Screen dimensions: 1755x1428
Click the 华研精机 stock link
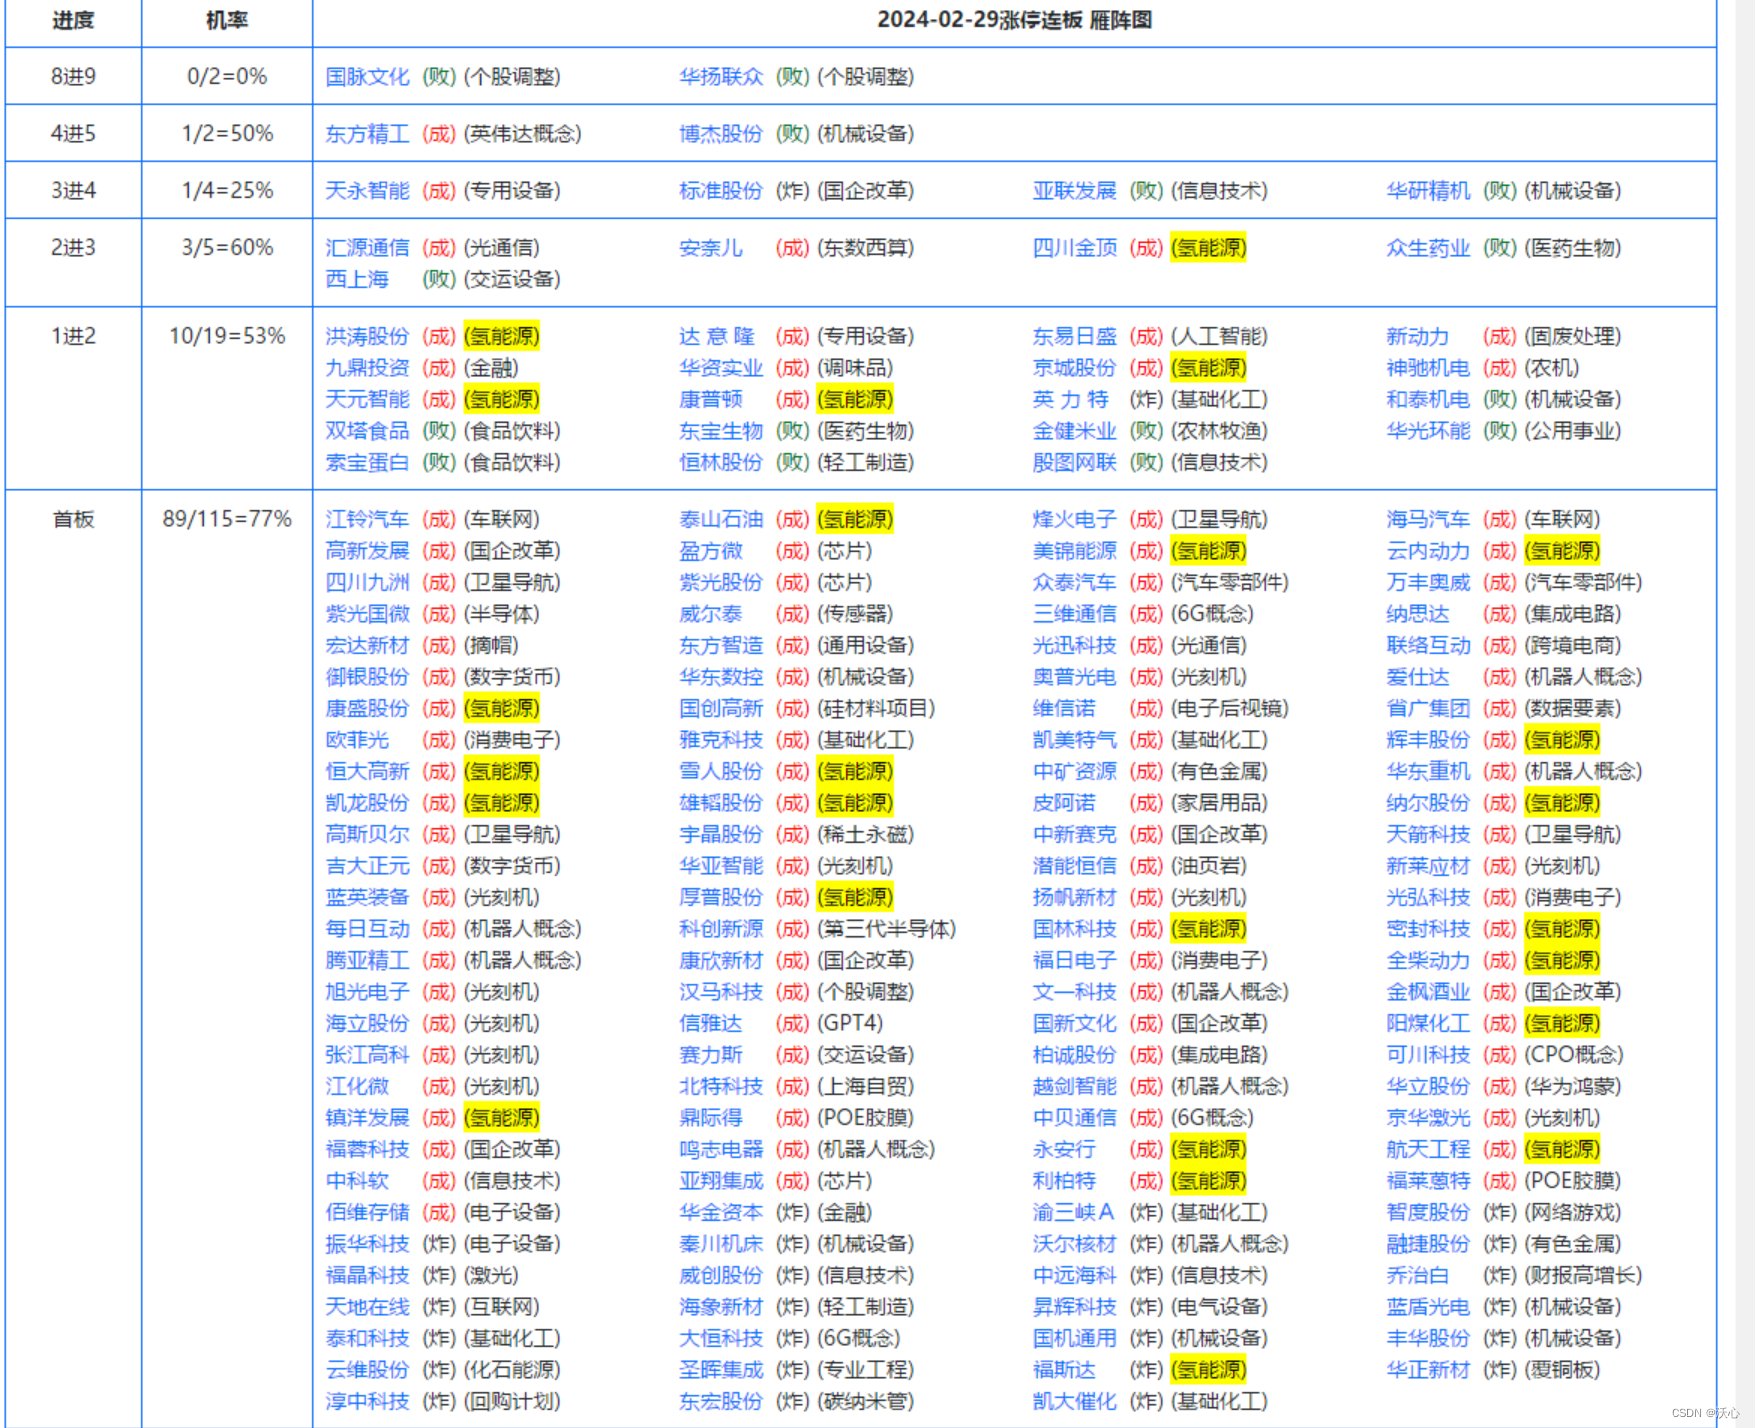[1428, 191]
